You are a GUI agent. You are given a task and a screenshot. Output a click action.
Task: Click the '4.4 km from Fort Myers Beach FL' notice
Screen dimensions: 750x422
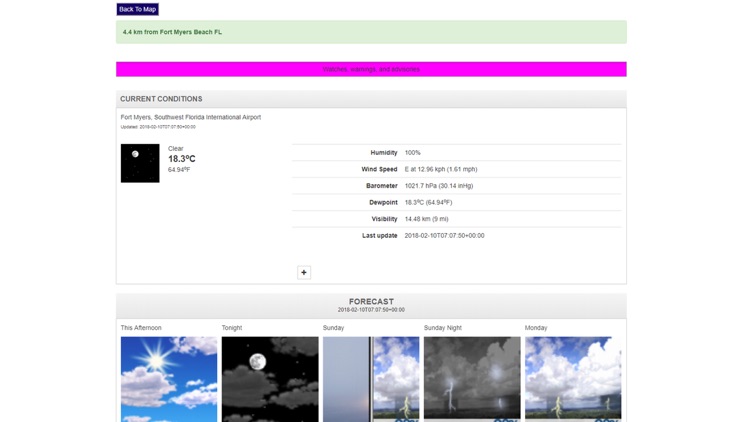coord(371,32)
